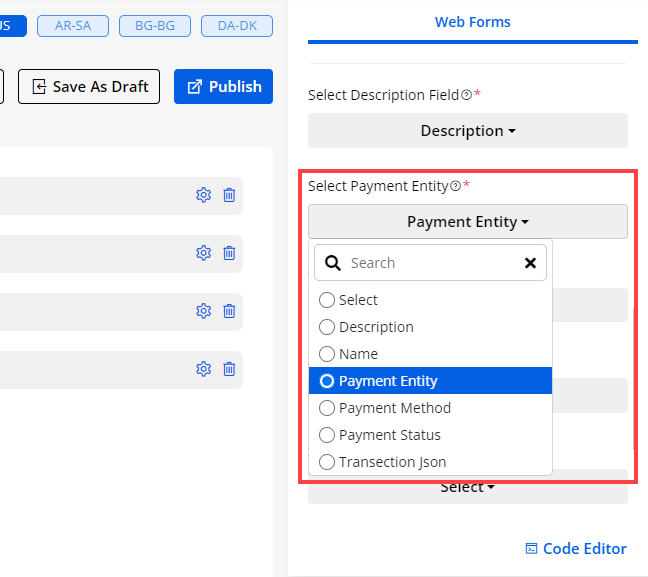The image size is (648, 577).
Task: Switch to the AR-SA language tab
Action: coord(73,26)
